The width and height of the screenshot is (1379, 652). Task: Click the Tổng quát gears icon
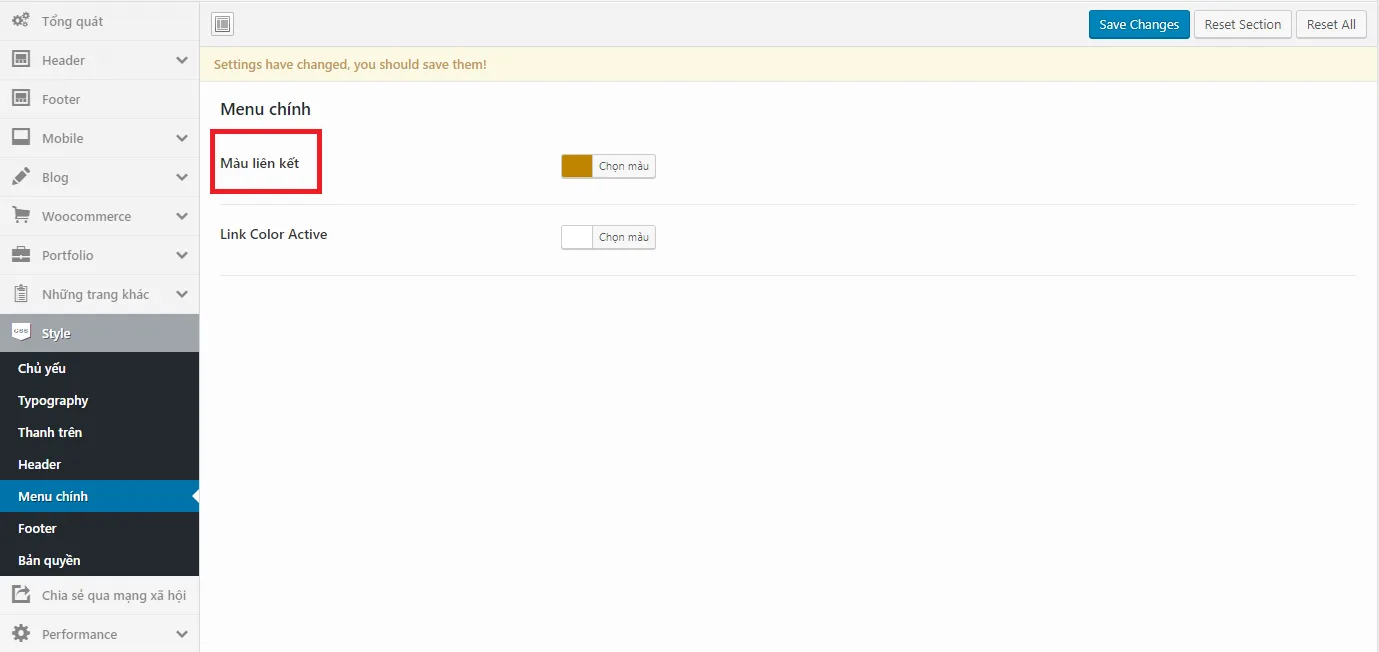click(20, 21)
